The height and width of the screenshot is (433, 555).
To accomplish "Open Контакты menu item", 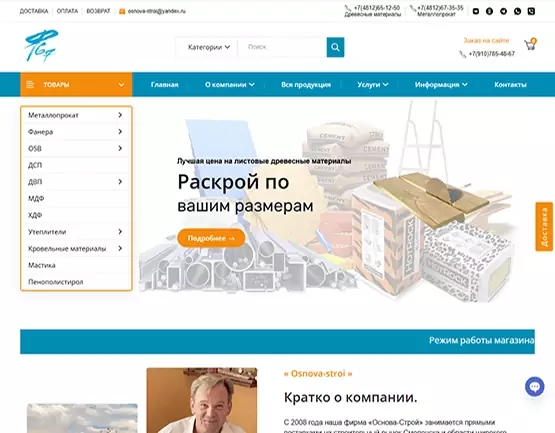I will [510, 85].
